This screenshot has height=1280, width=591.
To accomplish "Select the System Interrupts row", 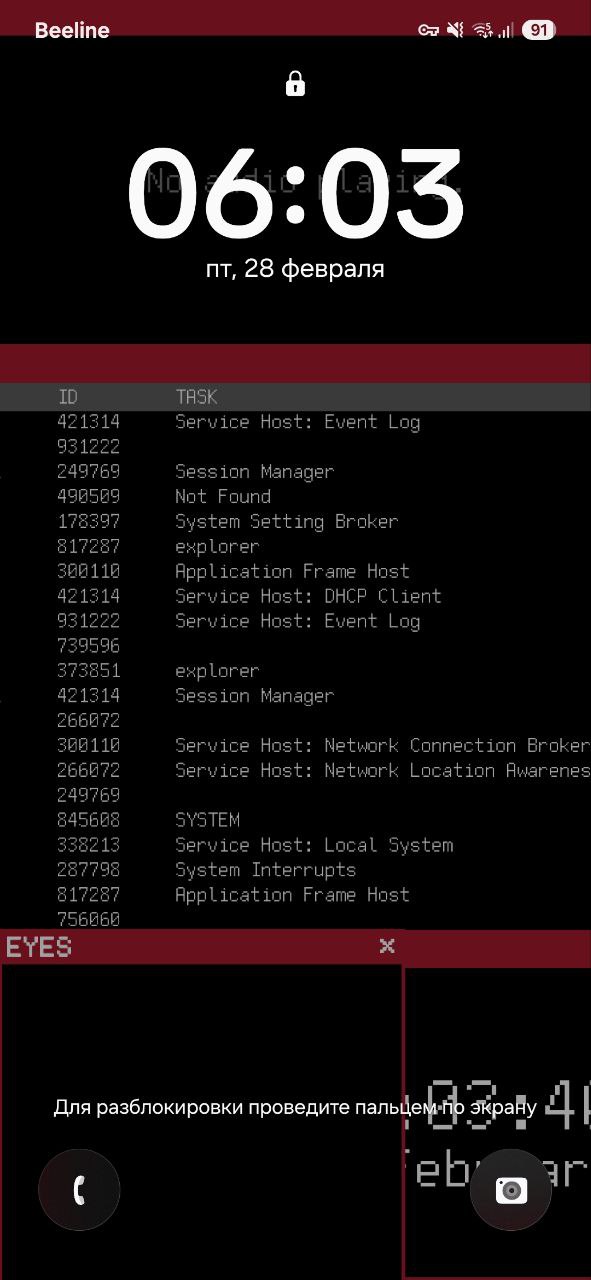I will point(295,870).
